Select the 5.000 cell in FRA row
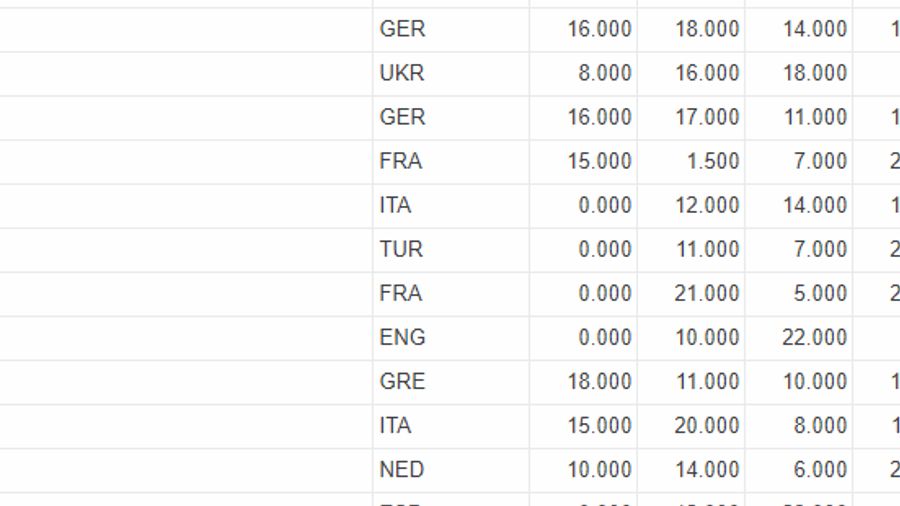The height and width of the screenshot is (506, 900). click(799, 294)
